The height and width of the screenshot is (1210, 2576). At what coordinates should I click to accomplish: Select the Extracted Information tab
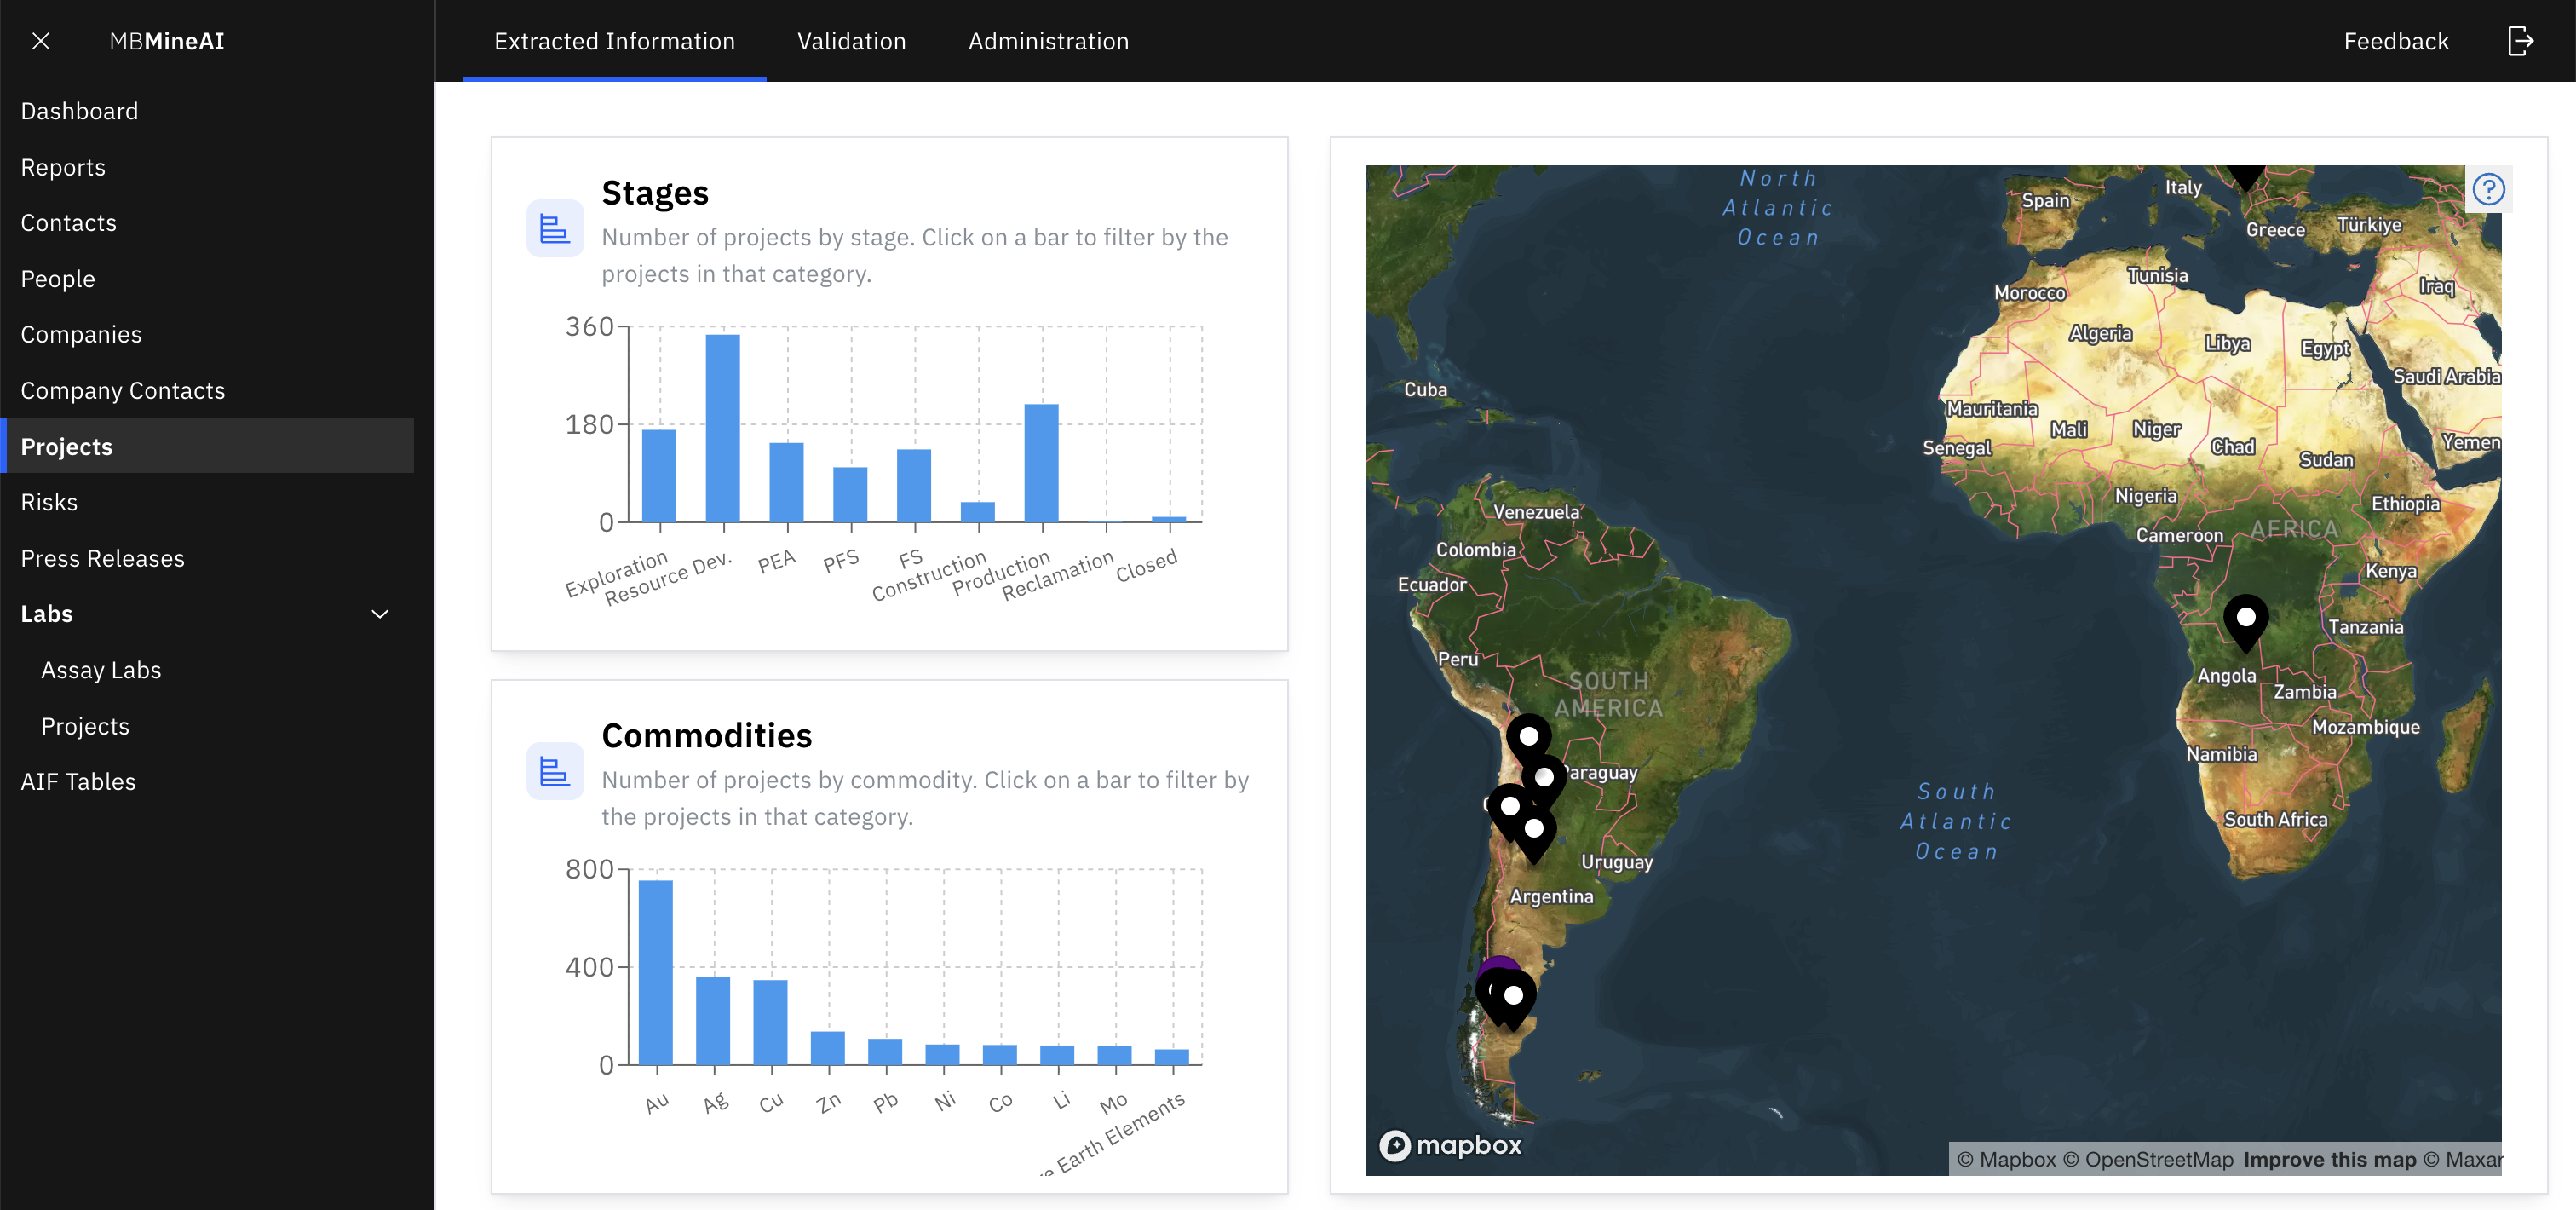tap(614, 41)
